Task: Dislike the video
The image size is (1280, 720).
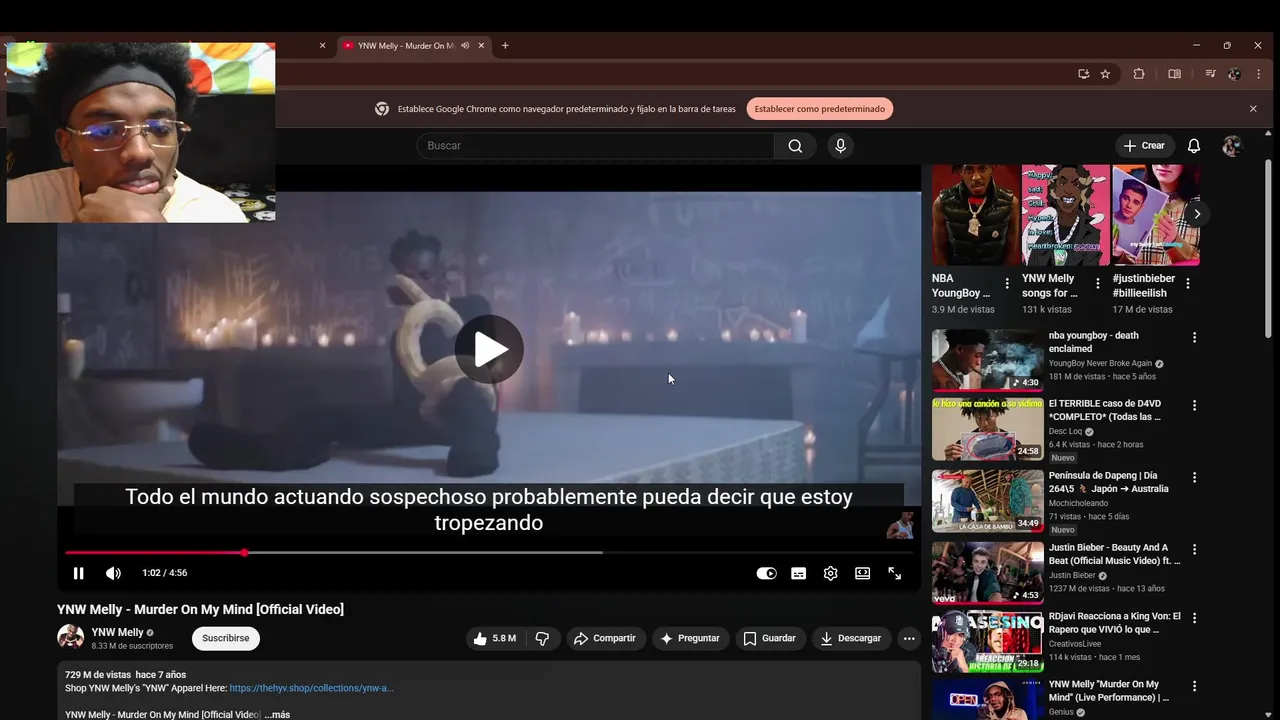Action: point(542,638)
